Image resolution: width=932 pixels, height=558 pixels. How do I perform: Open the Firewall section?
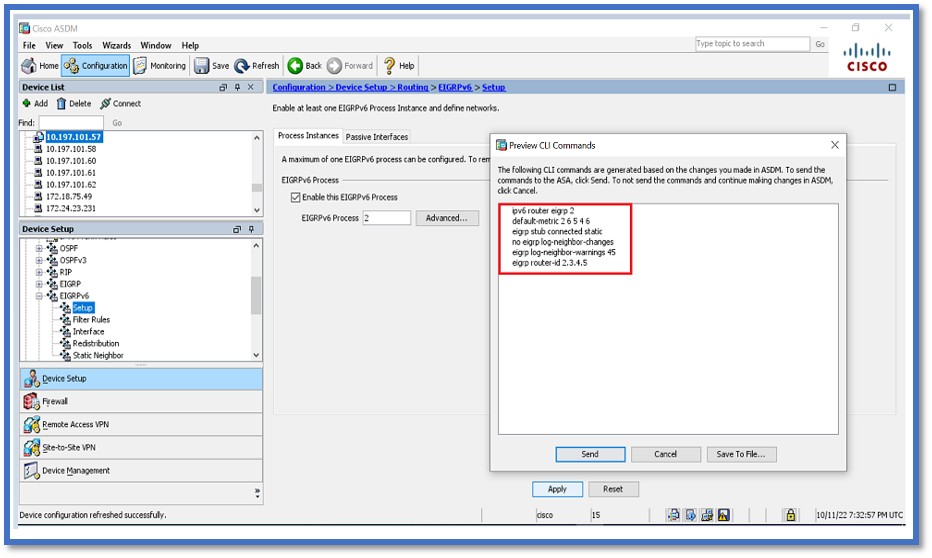click(141, 402)
